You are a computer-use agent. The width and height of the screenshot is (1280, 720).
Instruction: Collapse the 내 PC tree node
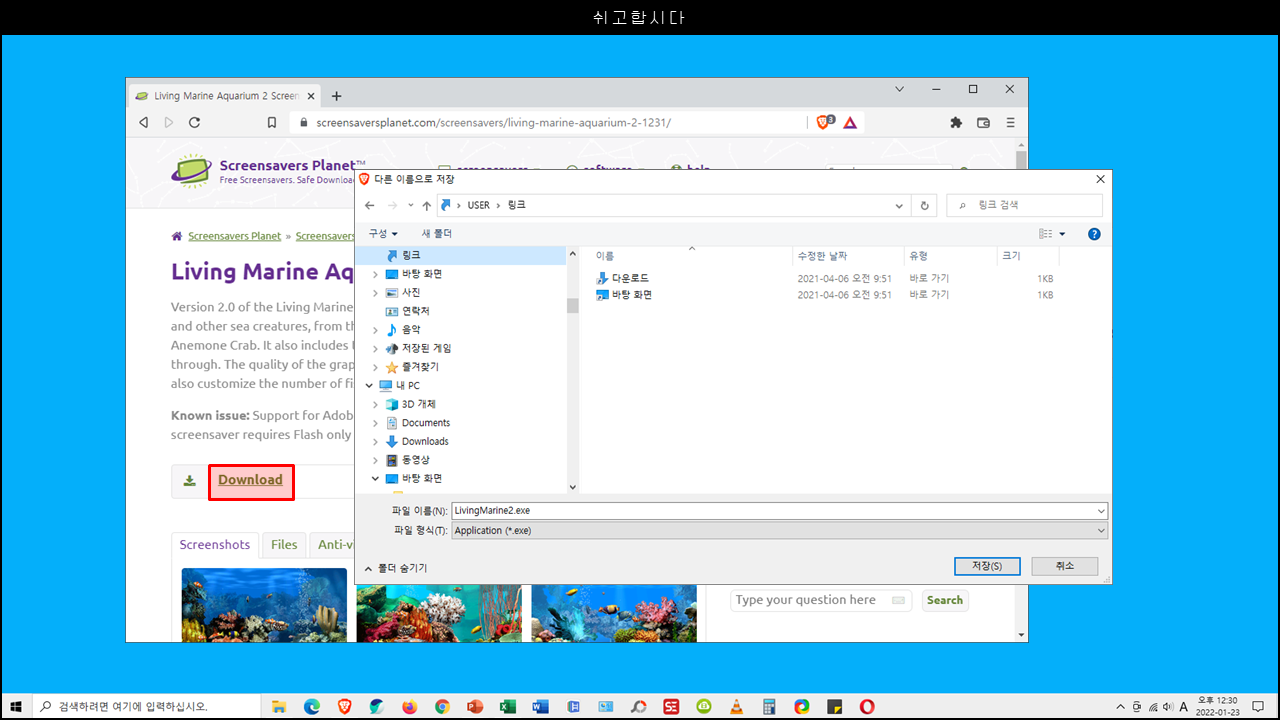point(369,385)
